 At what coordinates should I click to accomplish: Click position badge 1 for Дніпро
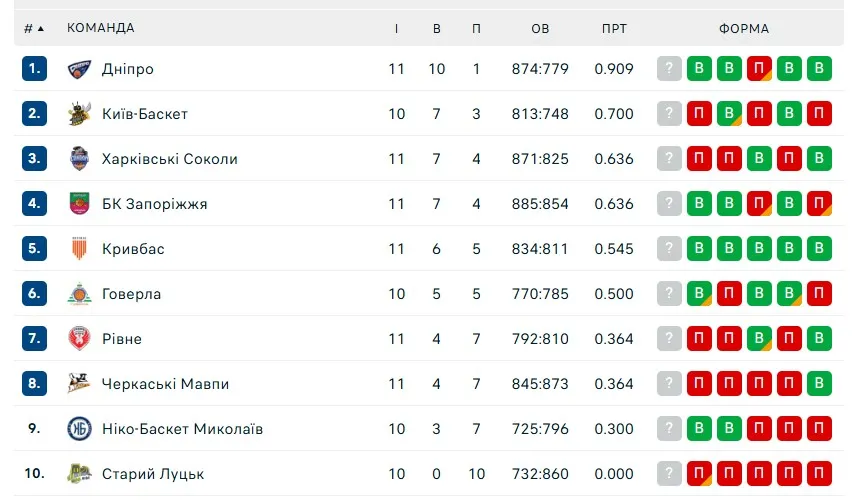(x=35, y=69)
